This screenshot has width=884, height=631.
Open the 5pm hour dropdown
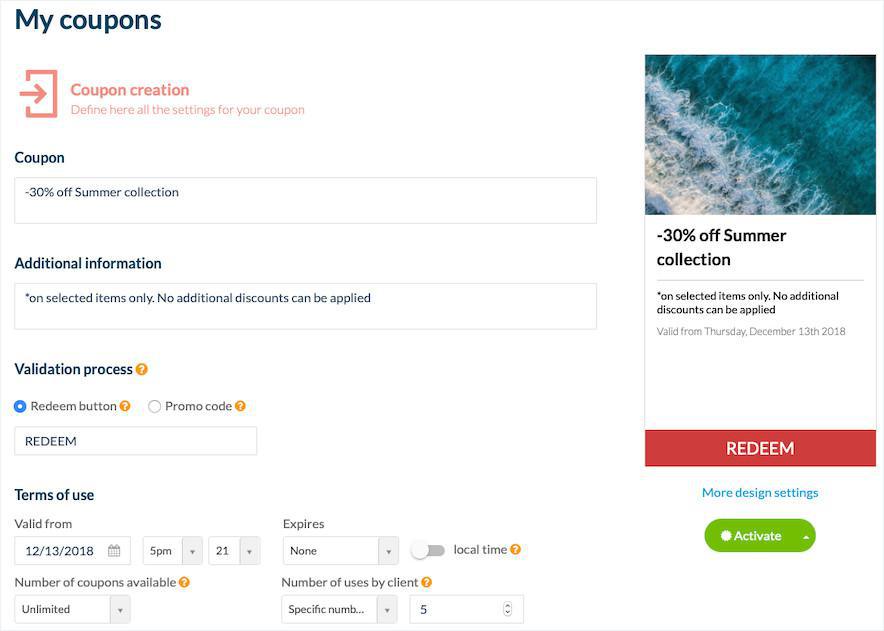pyautogui.click(x=172, y=551)
